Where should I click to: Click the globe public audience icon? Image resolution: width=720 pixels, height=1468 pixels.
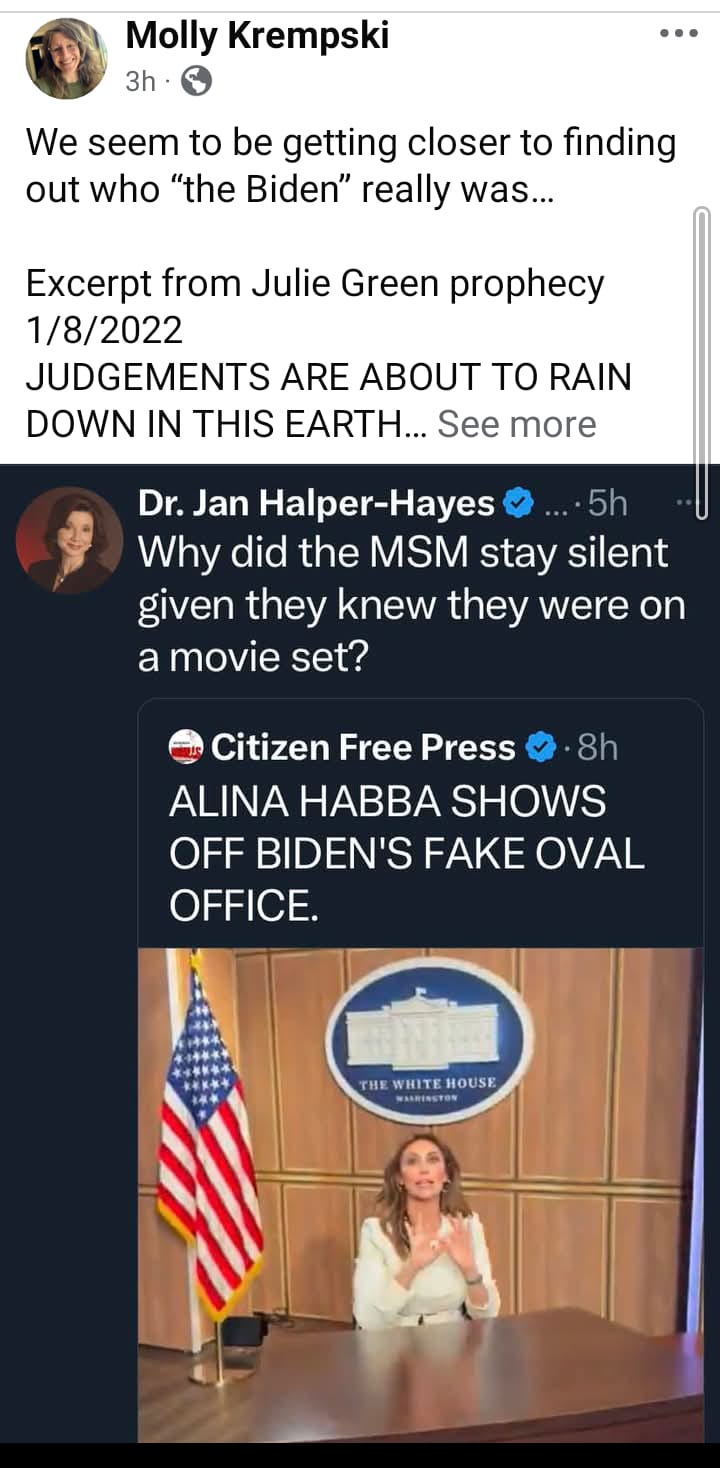[196, 82]
